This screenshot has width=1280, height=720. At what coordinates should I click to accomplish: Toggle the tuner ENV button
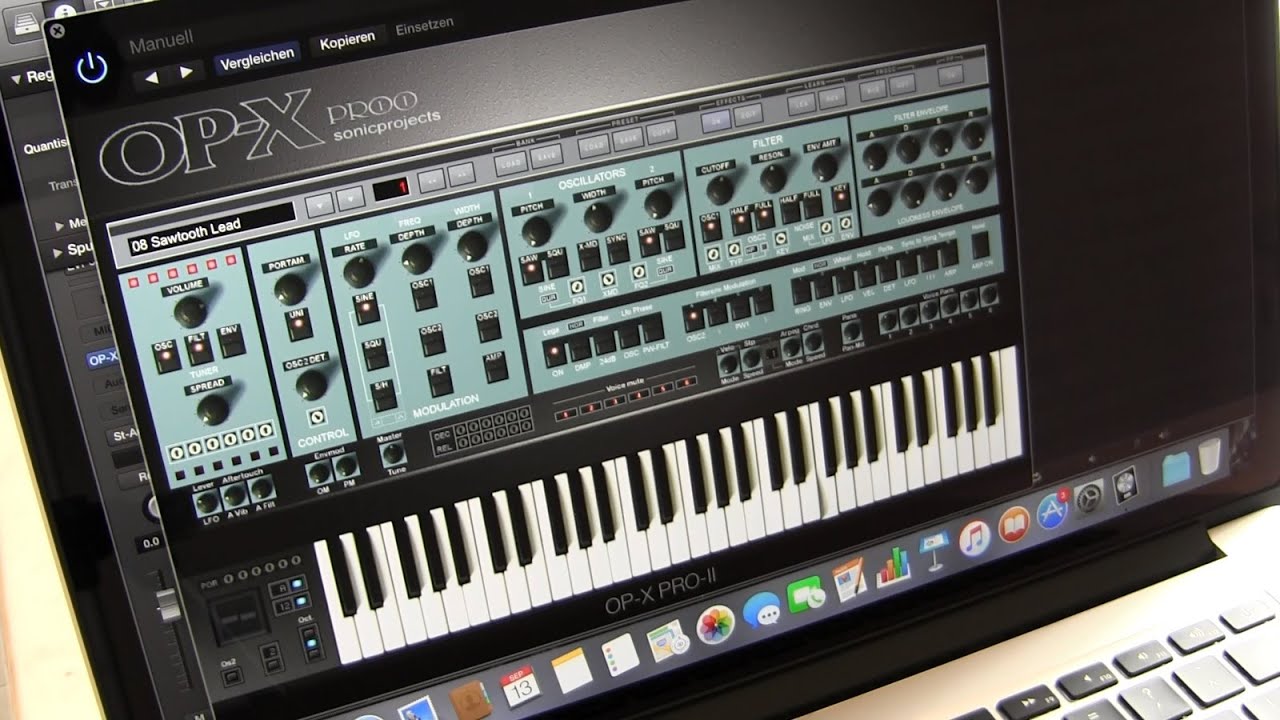point(232,342)
